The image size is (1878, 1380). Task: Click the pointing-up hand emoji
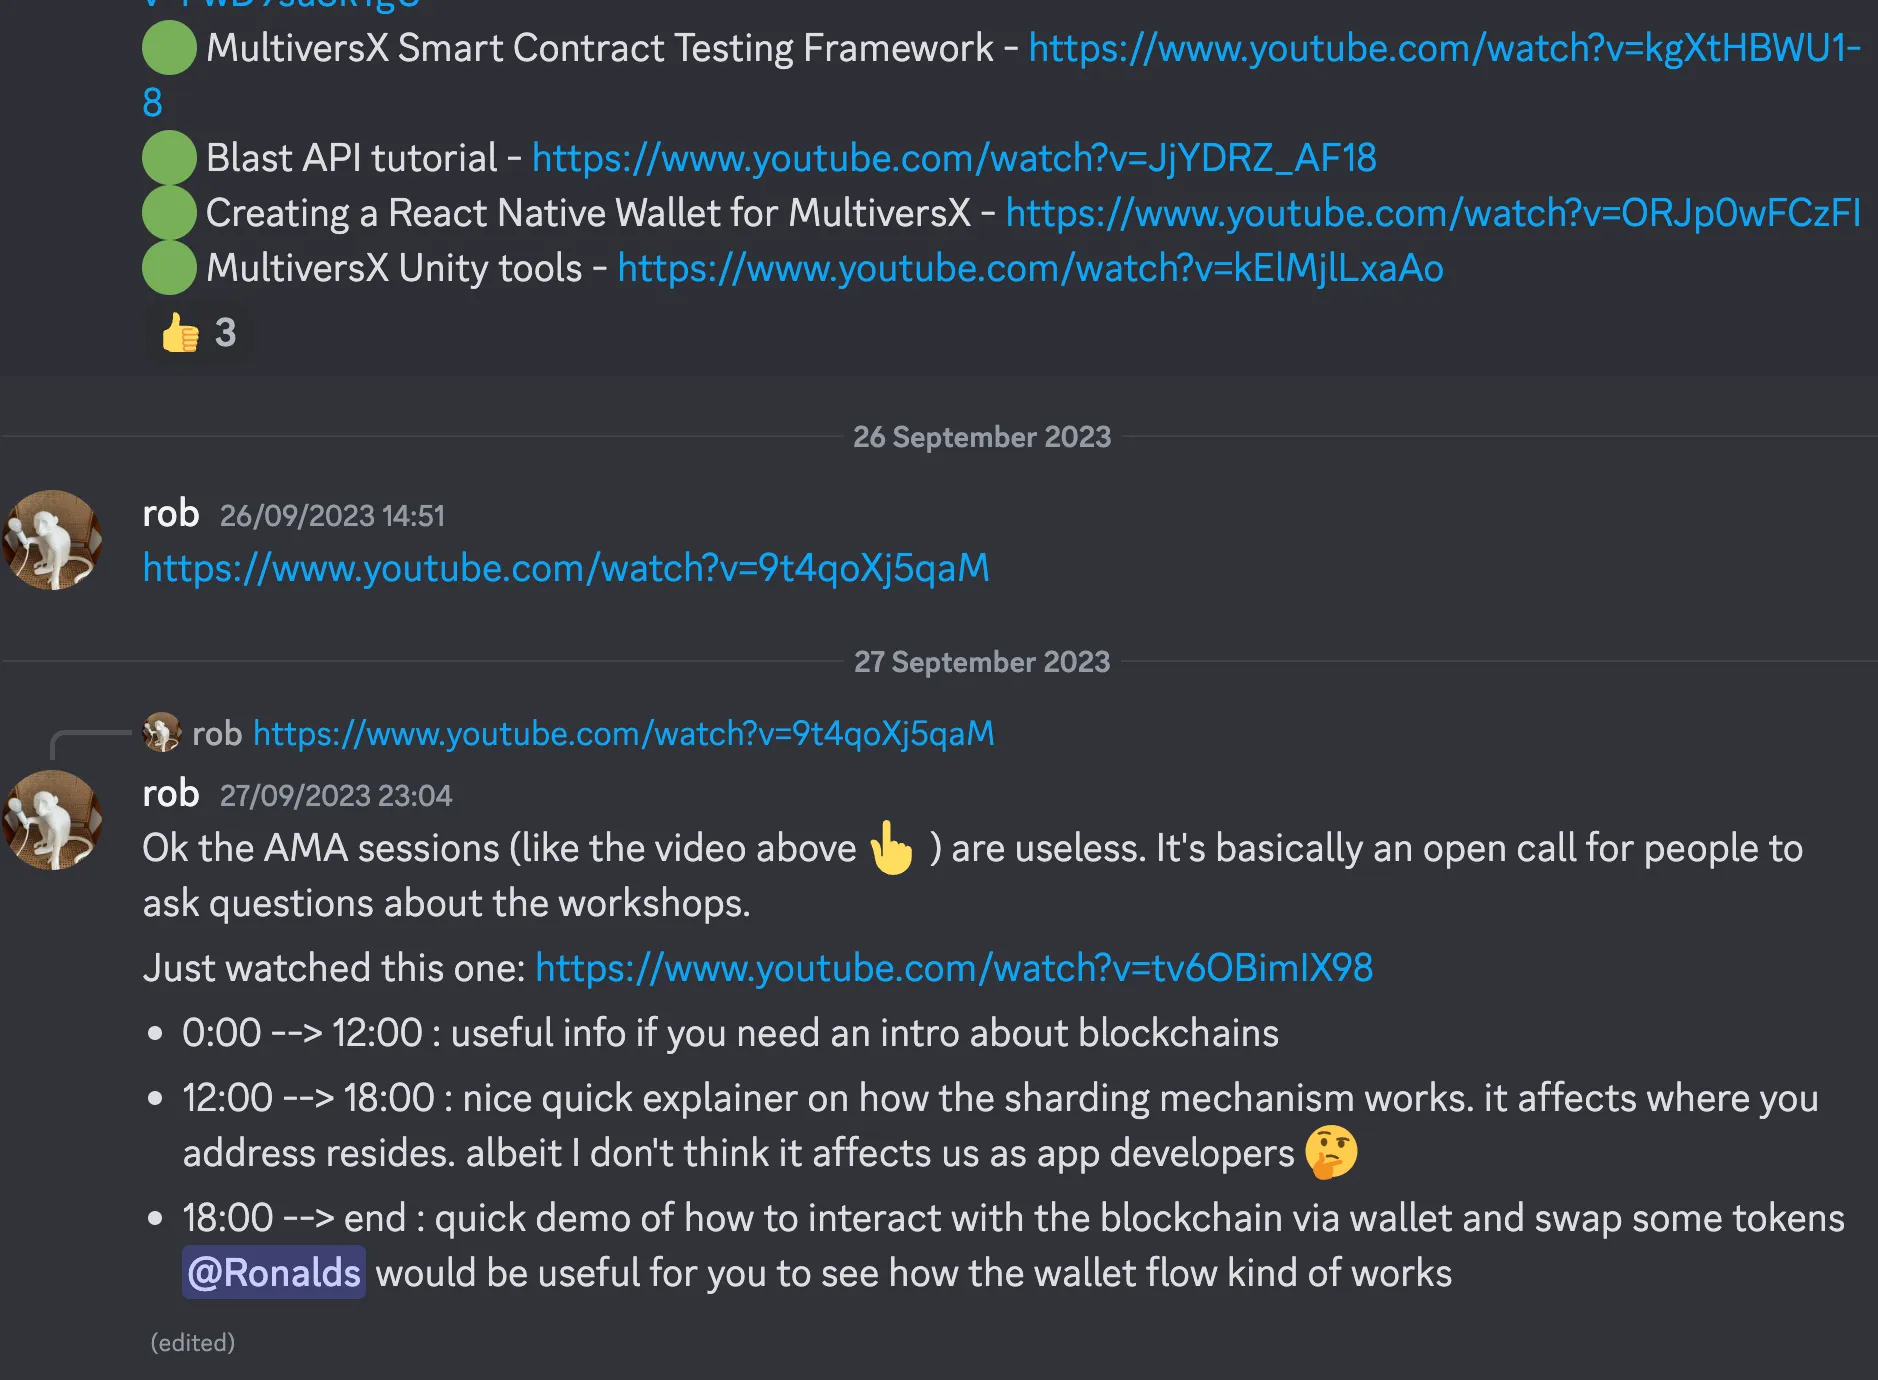[891, 848]
